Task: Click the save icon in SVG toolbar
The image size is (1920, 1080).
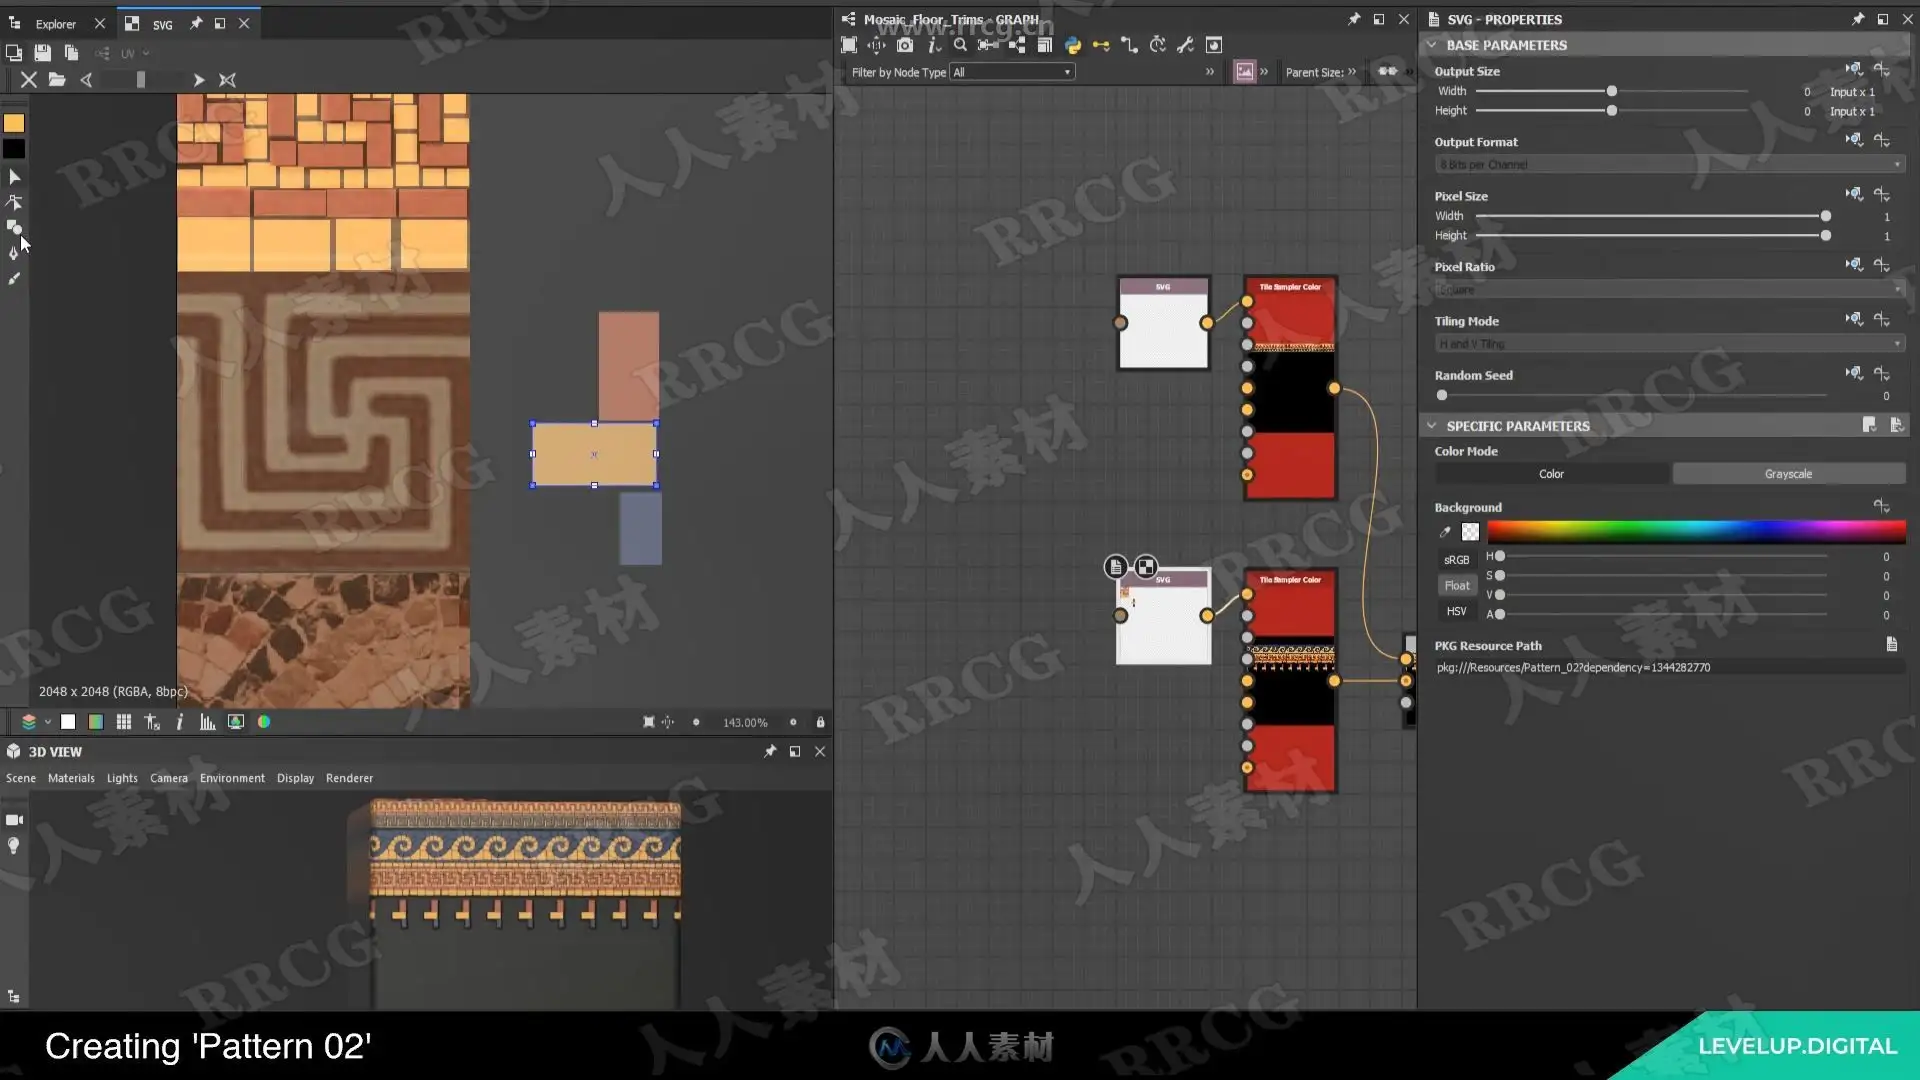Action: (42, 53)
